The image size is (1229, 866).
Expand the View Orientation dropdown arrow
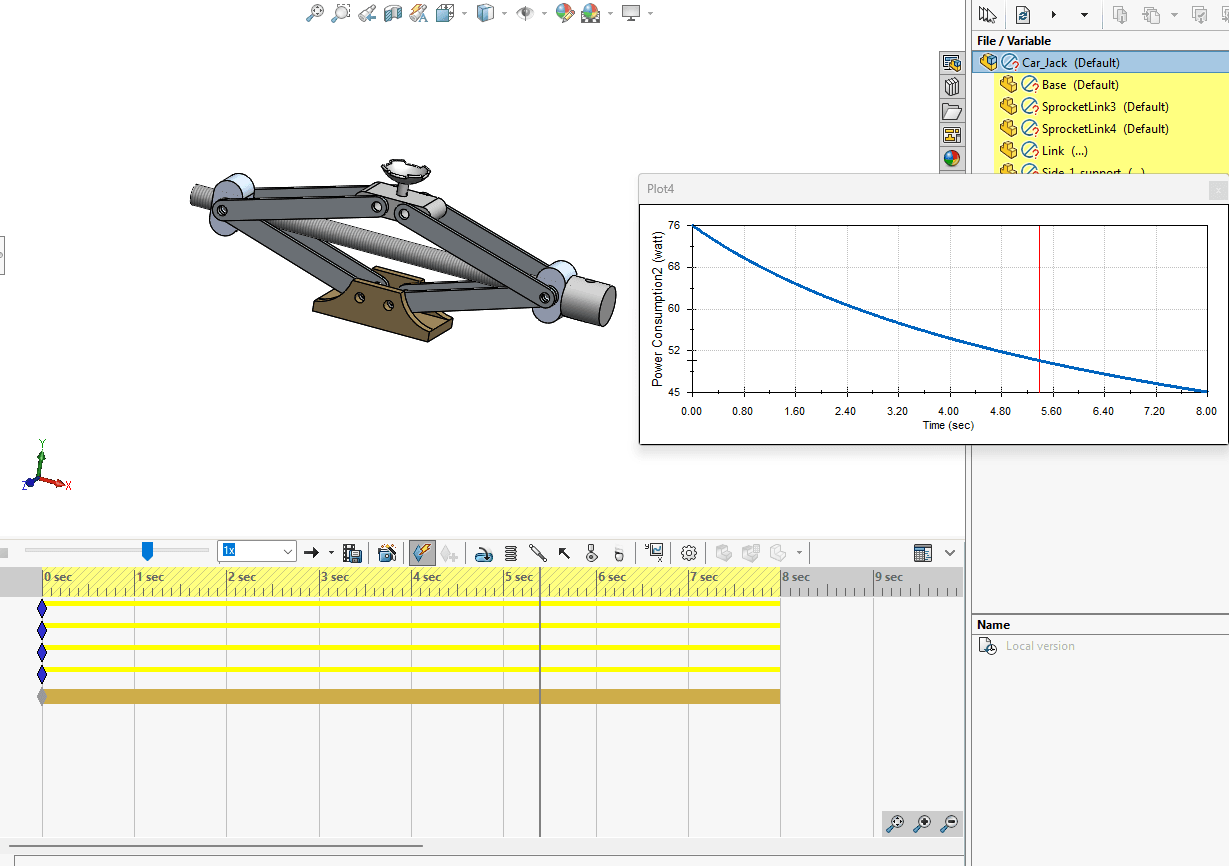[465, 13]
